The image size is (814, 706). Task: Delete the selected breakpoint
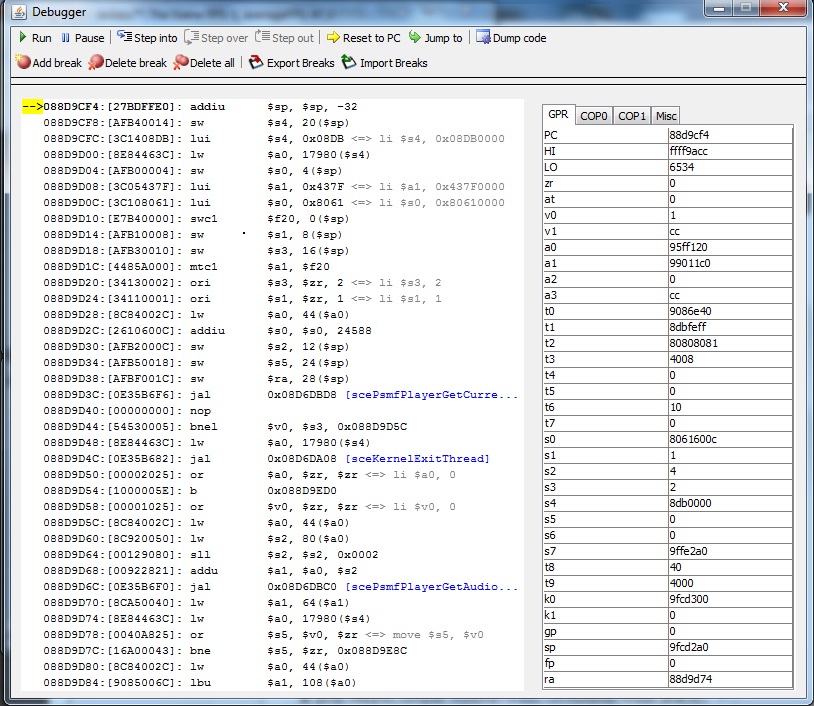(127, 63)
